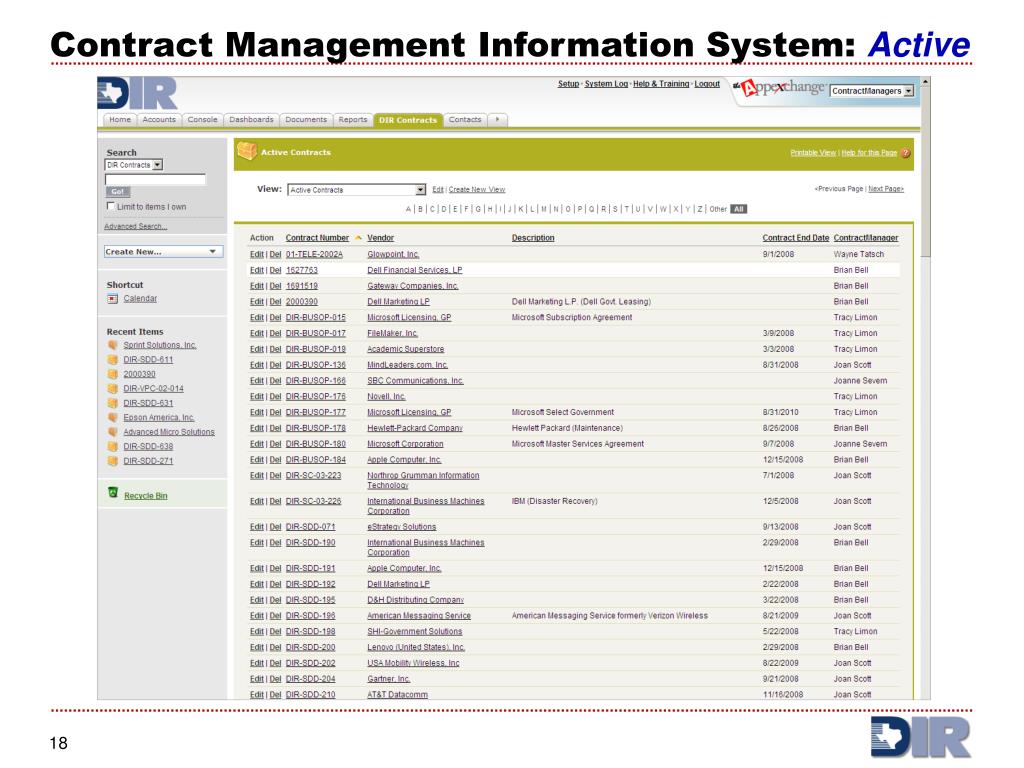This screenshot has height=768, width=1024.
Task: Click the Go! search button
Action: click(x=118, y=191)
